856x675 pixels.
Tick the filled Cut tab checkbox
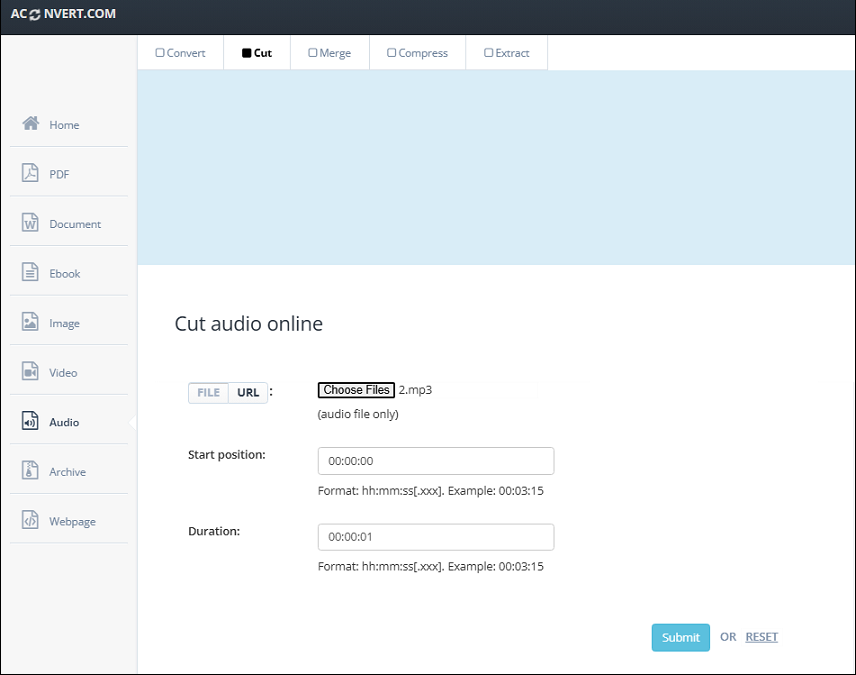pos(247,53)
